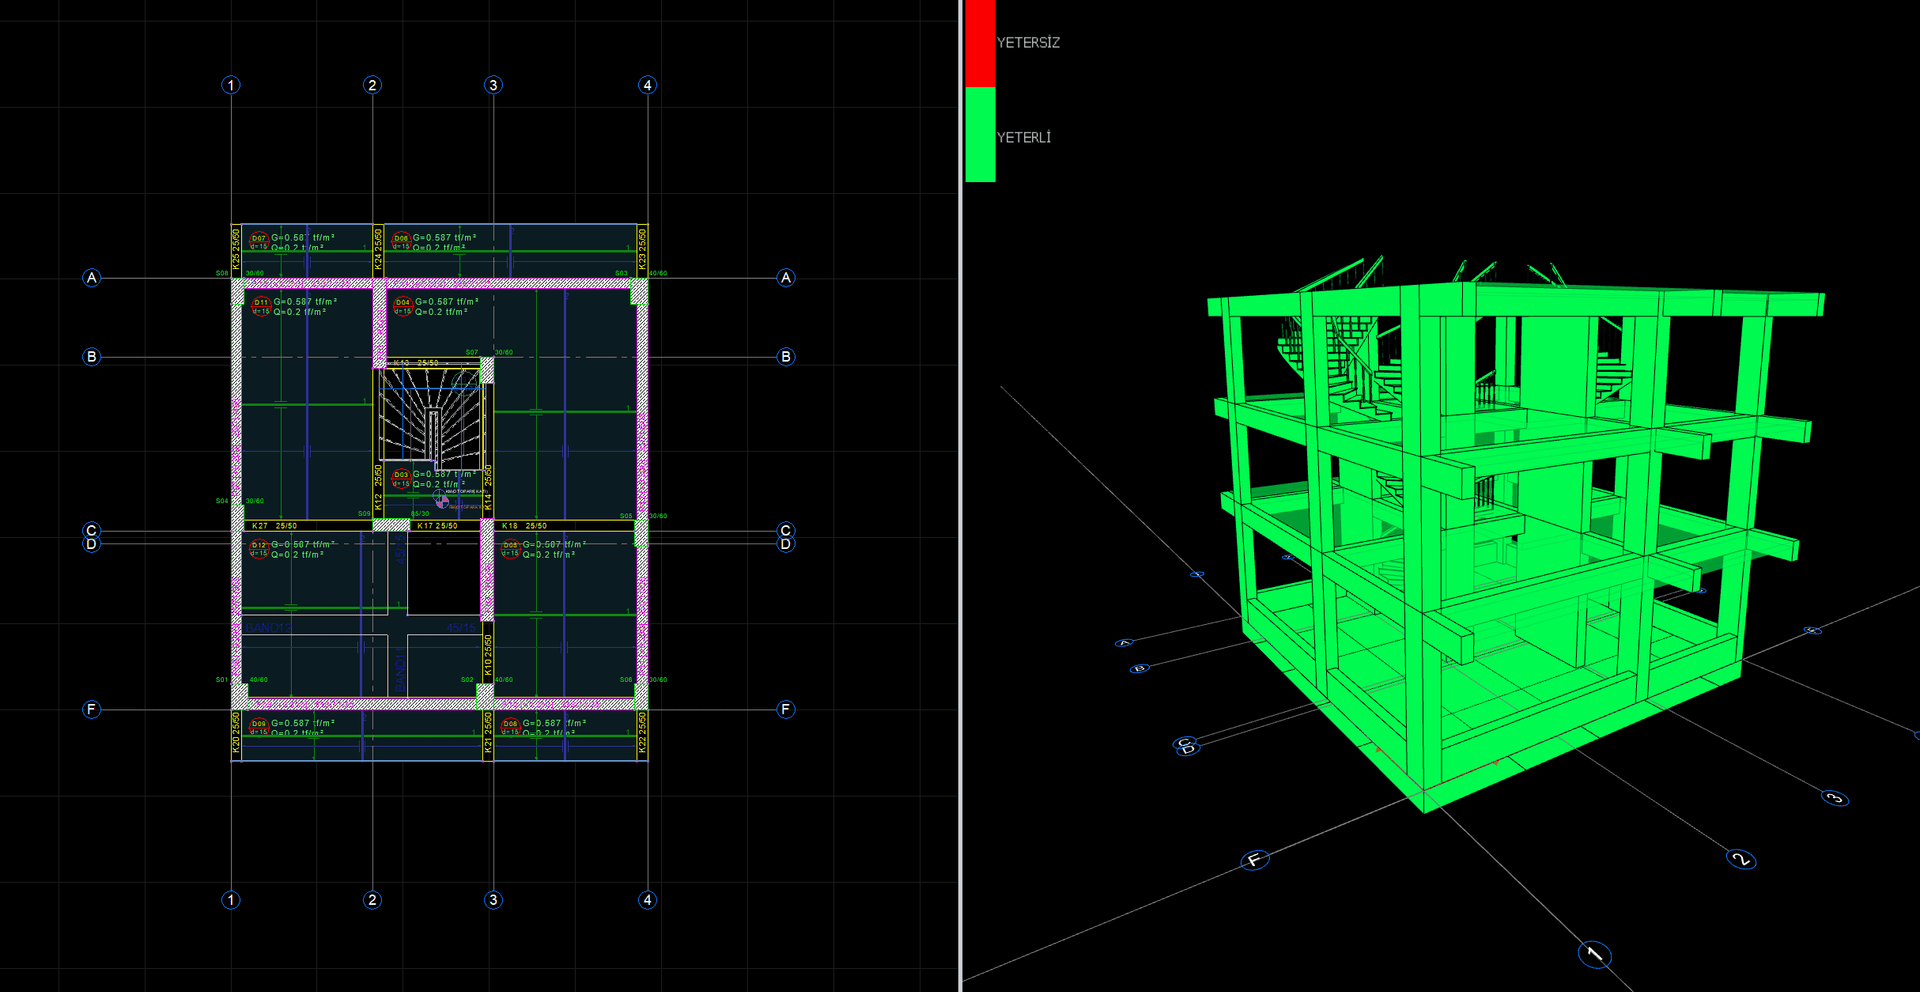
Task: Click axis bubble 2 above the plan
Action: [x=372, y=85]
